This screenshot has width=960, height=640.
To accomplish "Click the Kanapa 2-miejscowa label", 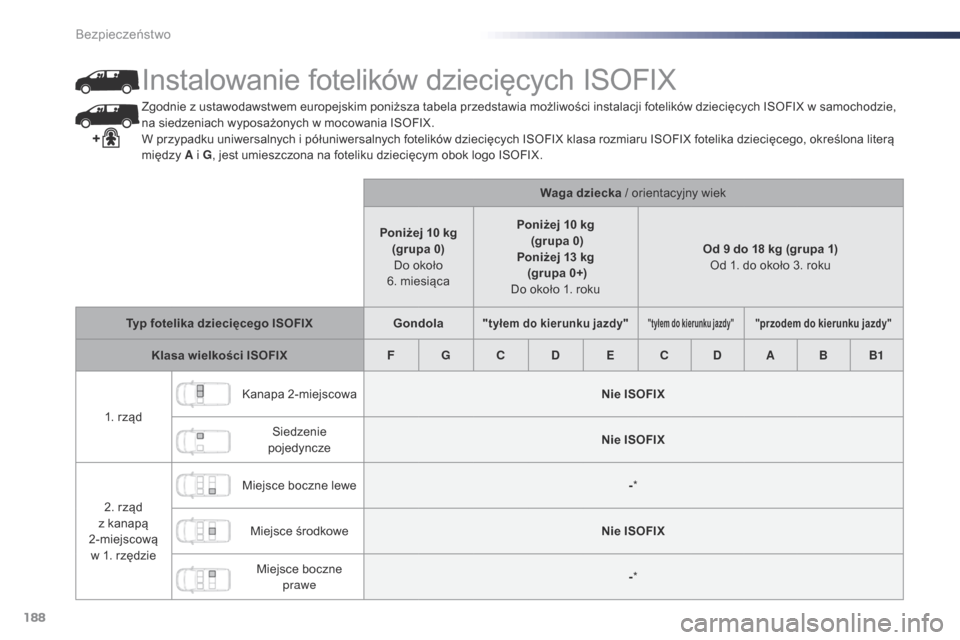I will pos(299,394).
